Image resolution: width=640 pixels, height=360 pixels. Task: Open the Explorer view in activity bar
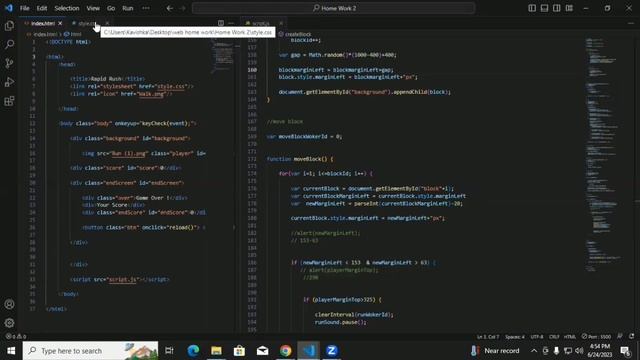click(x=9, y=26)
